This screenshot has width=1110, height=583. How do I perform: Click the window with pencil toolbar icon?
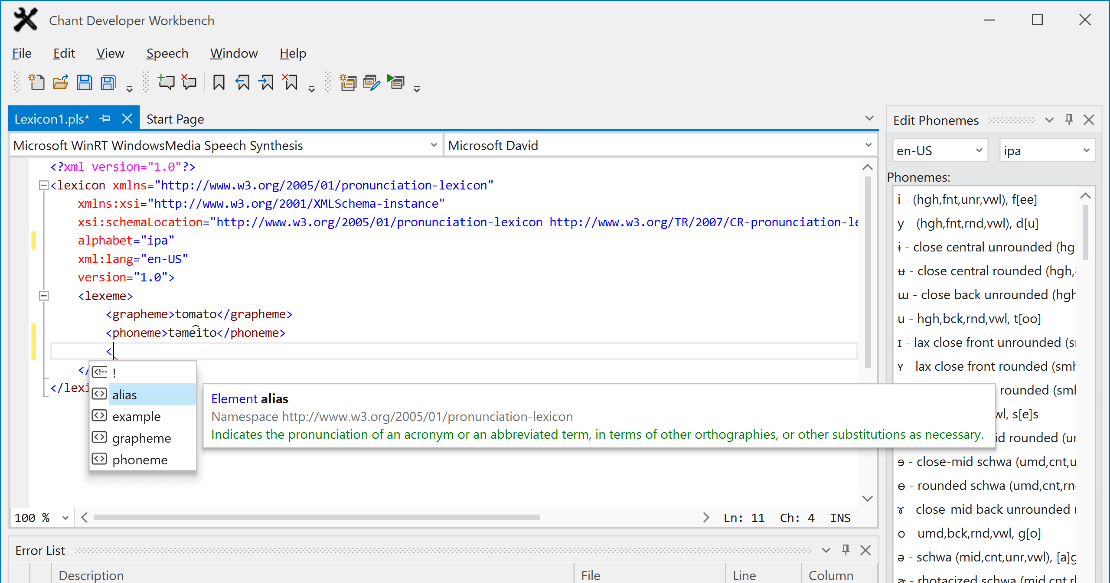(372, 83)
